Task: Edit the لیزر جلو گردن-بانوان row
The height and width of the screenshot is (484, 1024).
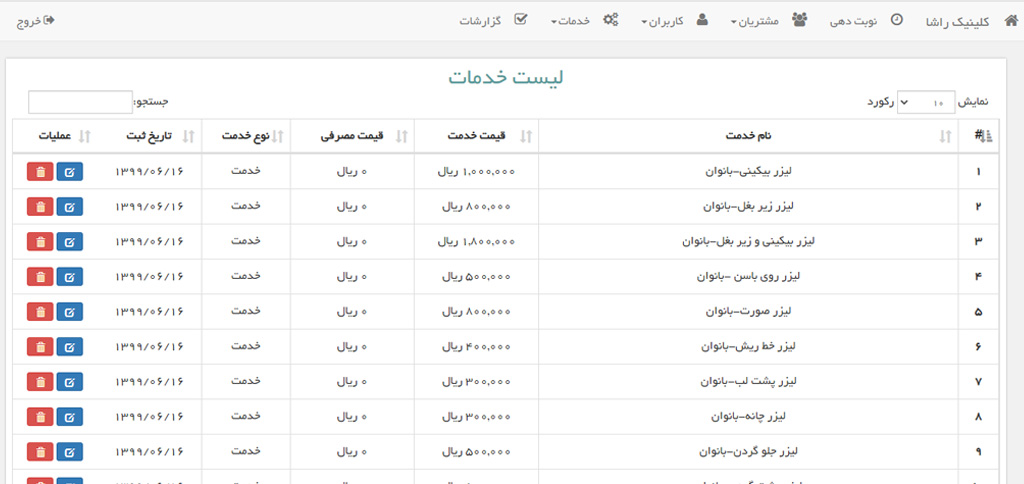Action: pyautogui.click(x=70, y=451)
